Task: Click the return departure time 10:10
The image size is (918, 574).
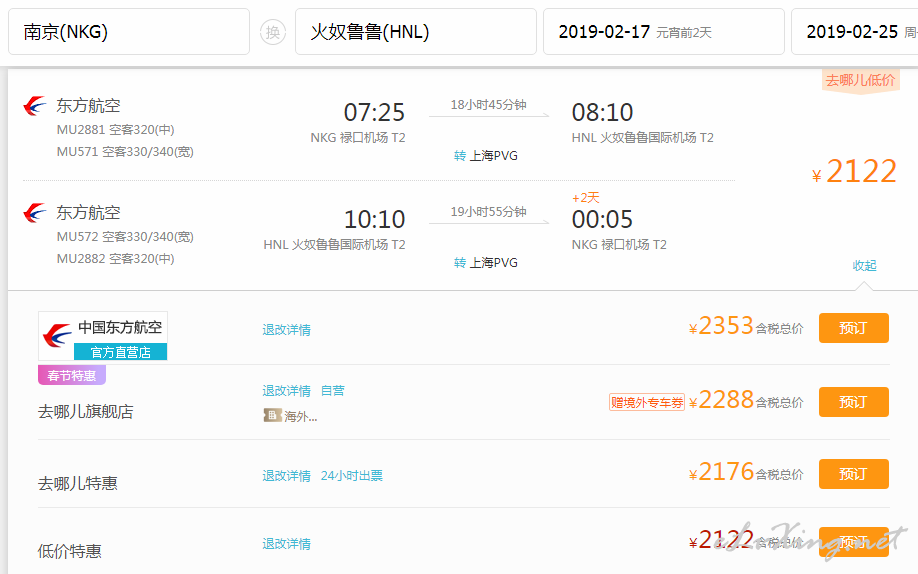Action: point(374,220)
